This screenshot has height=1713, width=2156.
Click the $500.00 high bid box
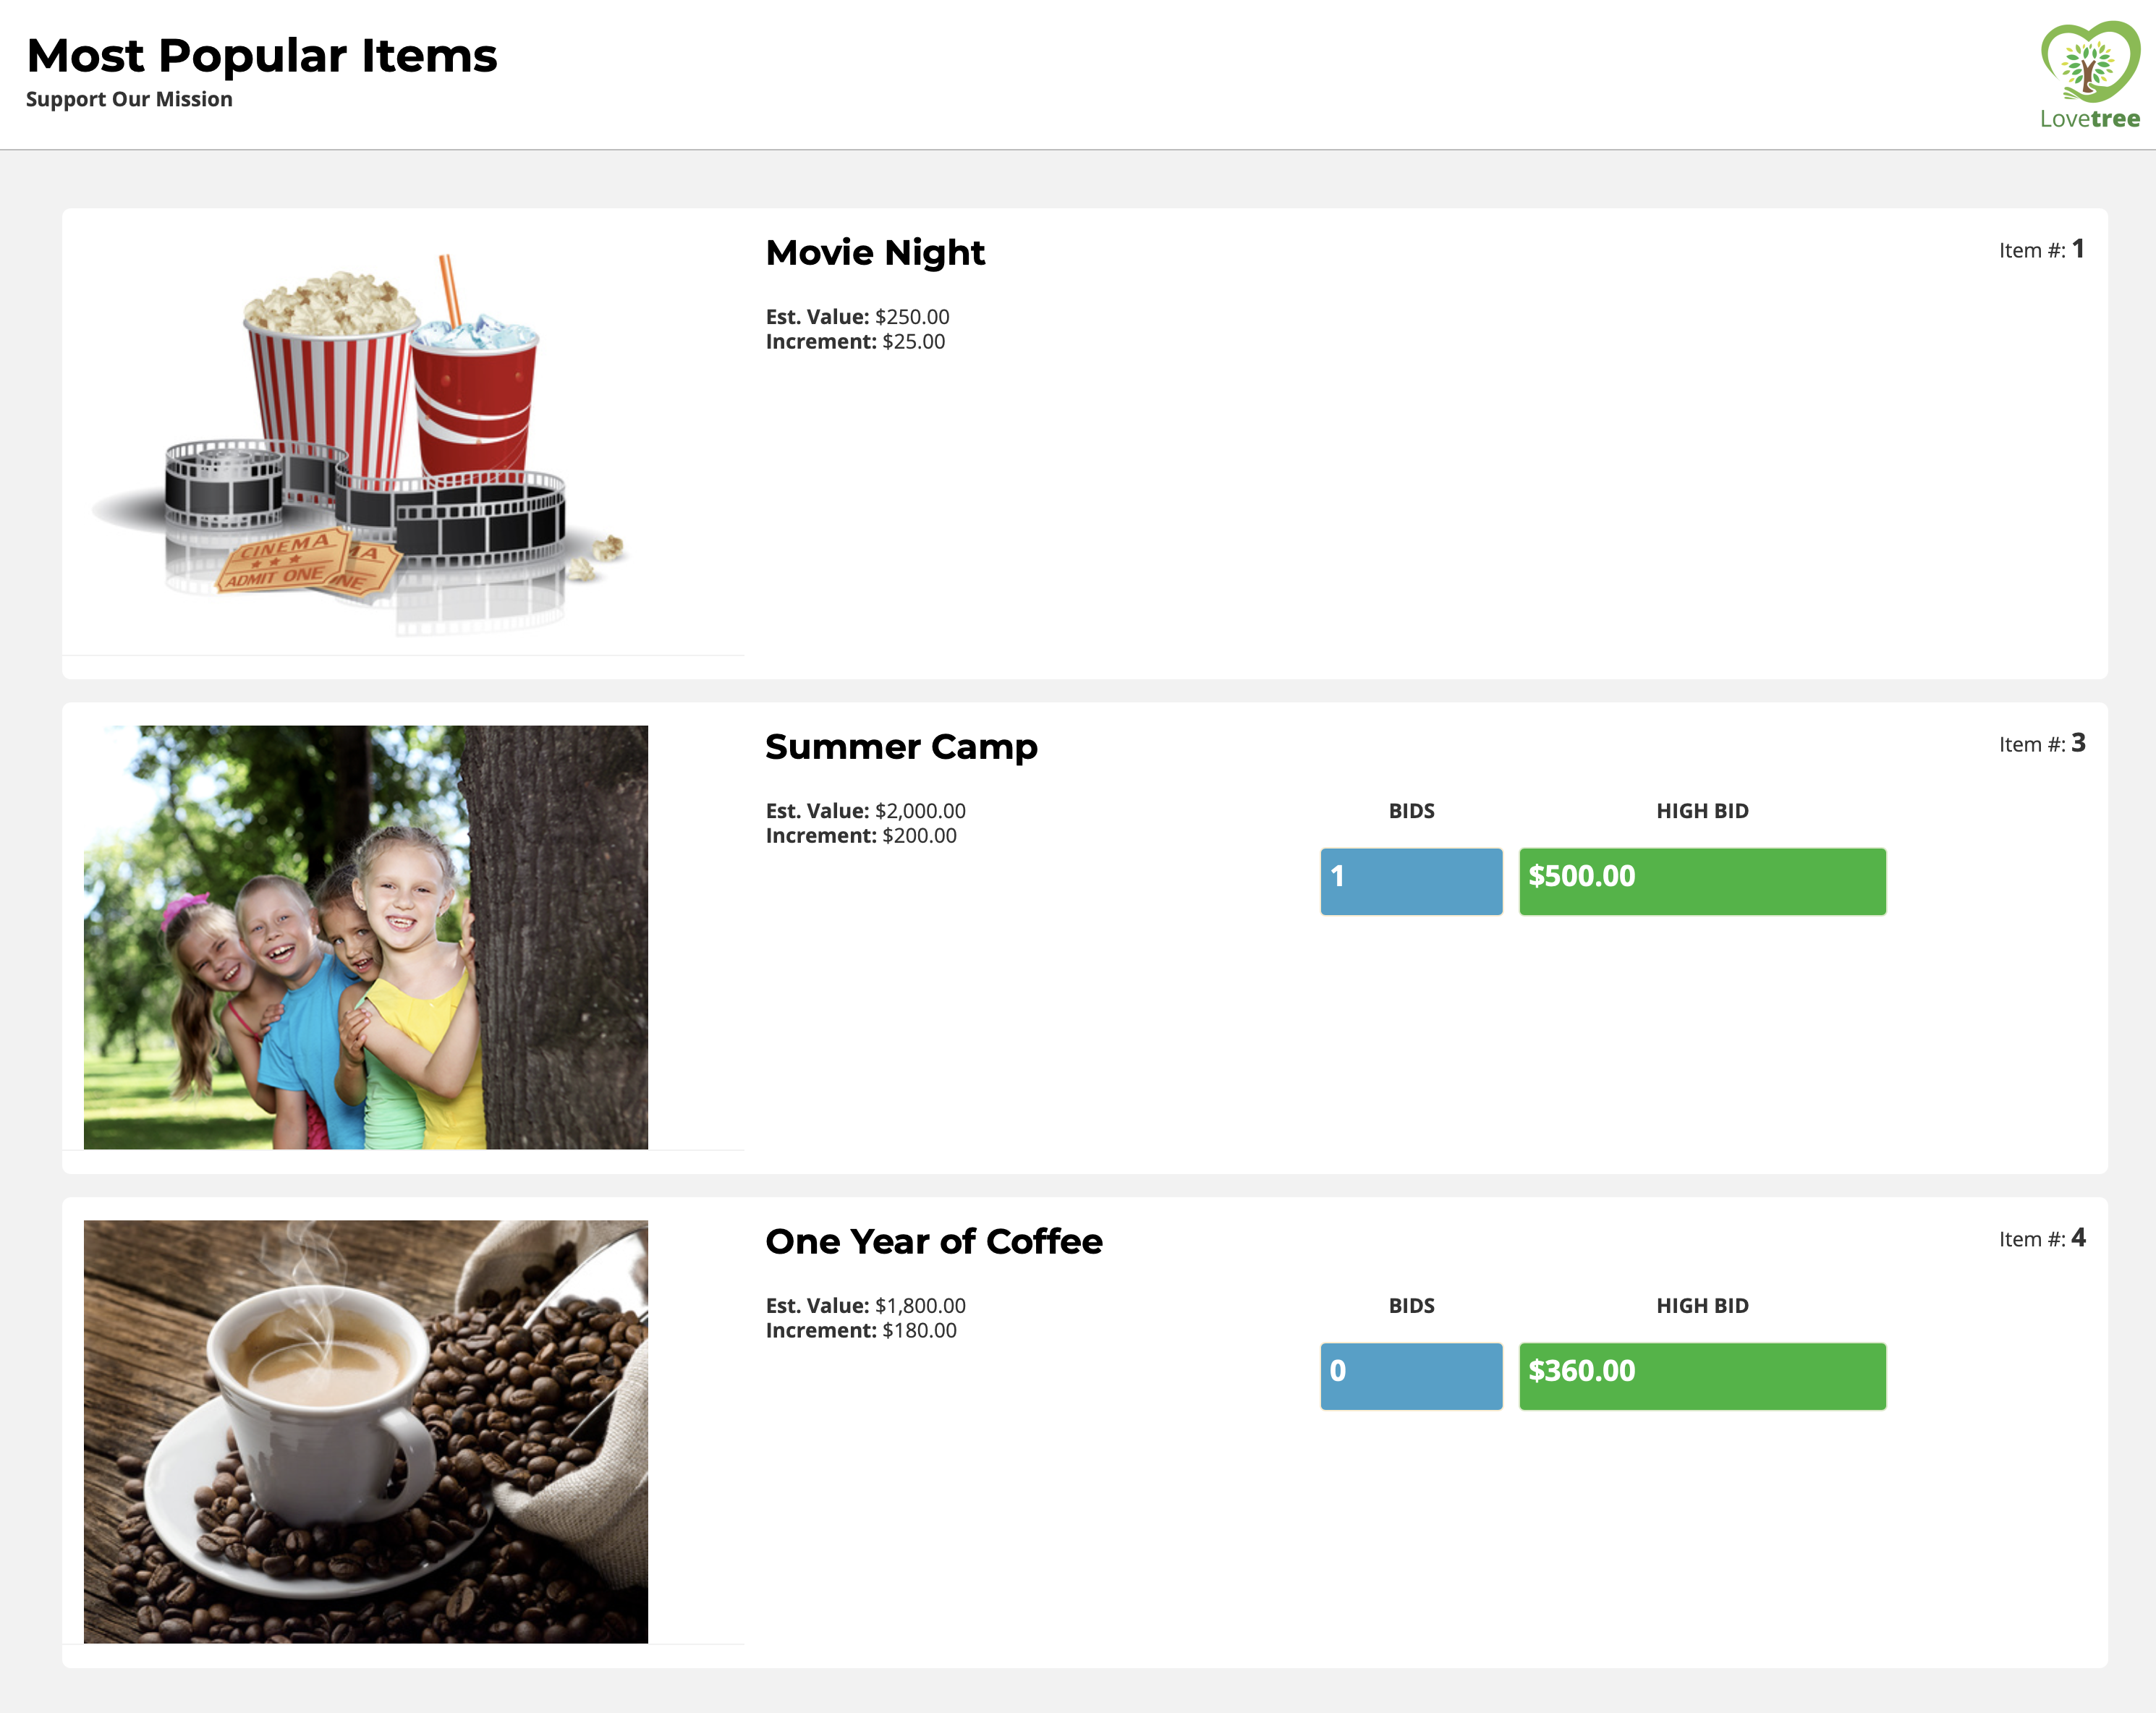point(1702,881)
